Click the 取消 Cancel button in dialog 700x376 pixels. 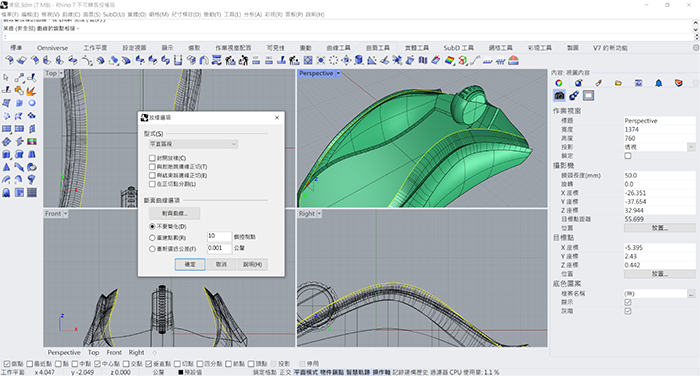click(221, 264)
